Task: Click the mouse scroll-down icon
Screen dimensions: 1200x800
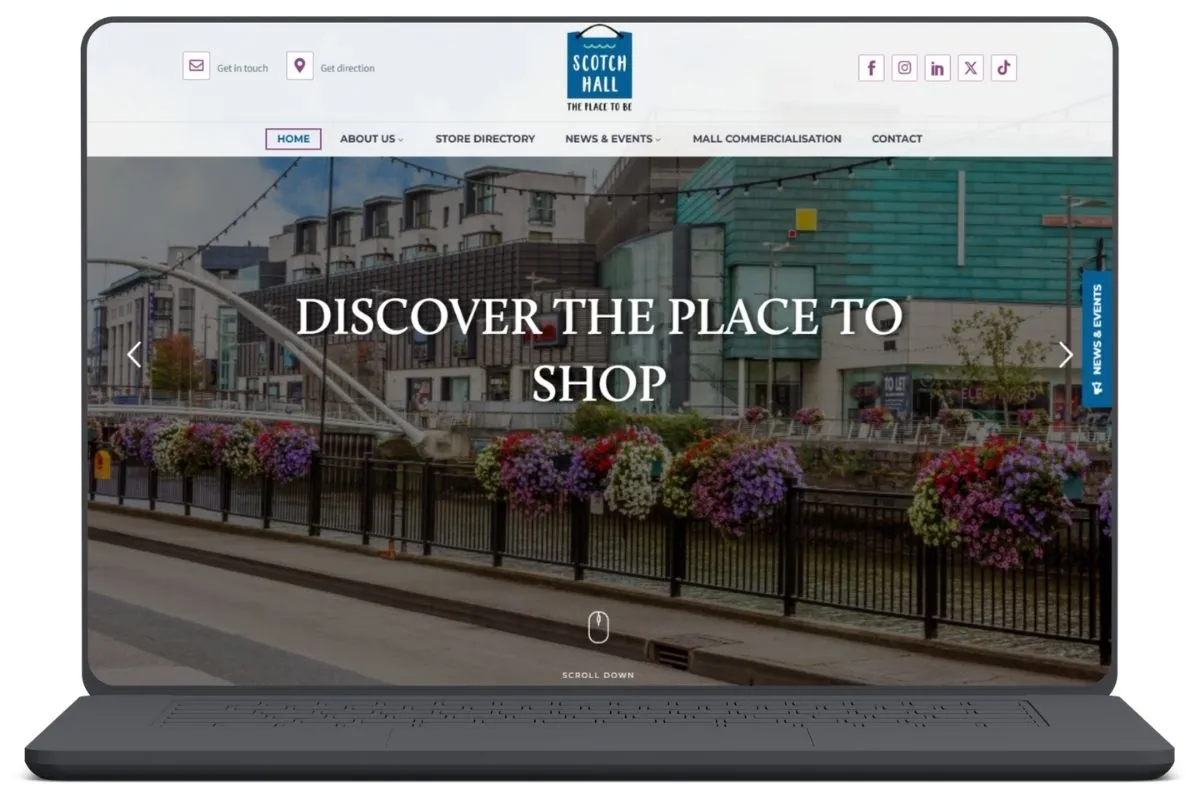Action: (x=598, y=627)
